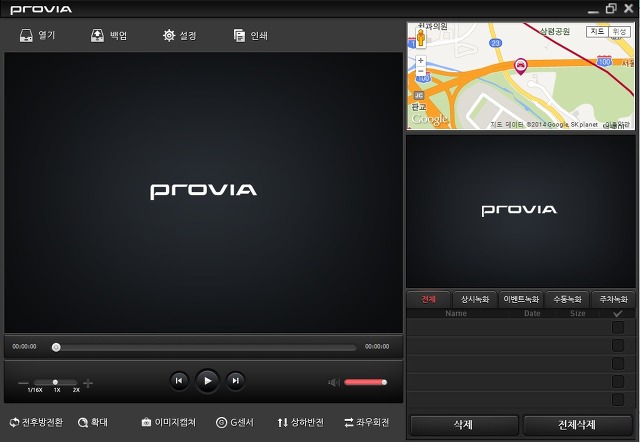The width and height of the screenshot is (640, 442).
Task: Mute audio with speaker icon
Action: click(x=334, y=382)
